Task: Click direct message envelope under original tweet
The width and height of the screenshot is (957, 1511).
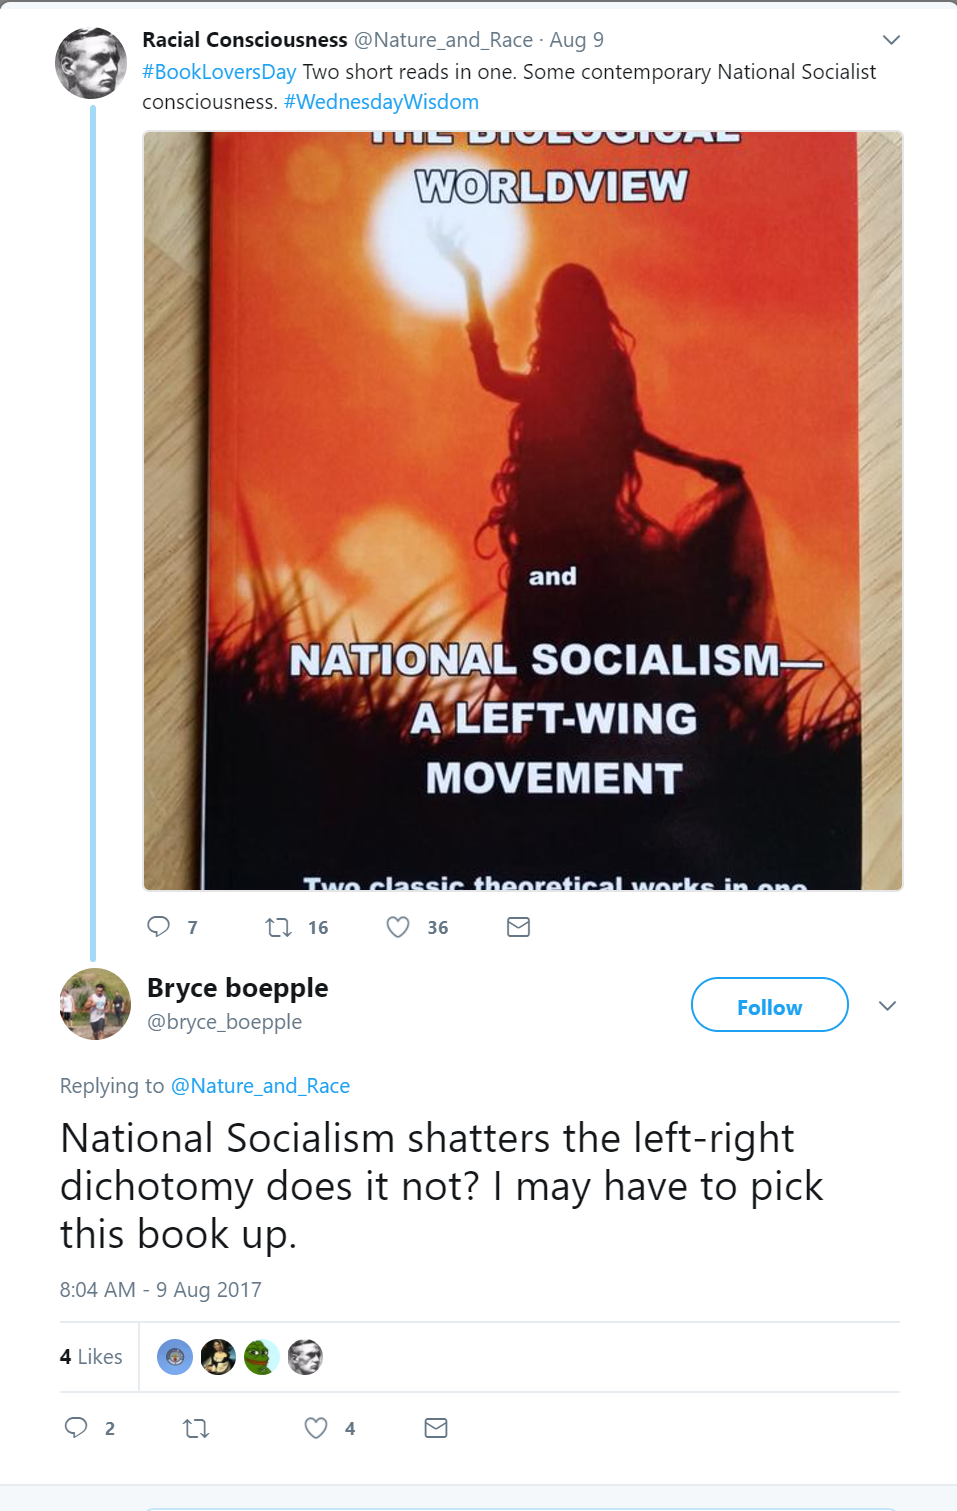Action: click(x=518, y=927)
